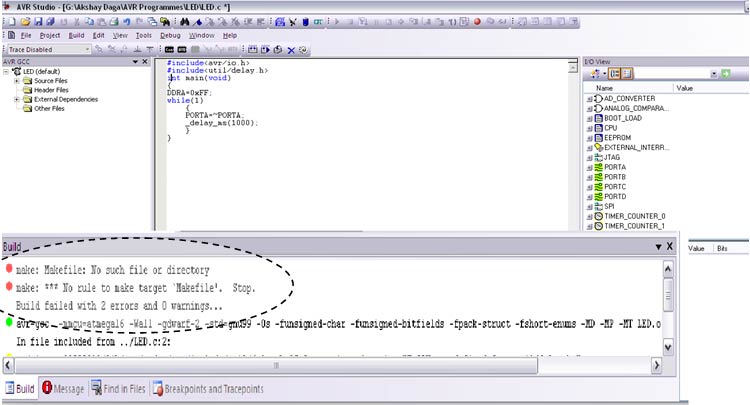The width and height of the screenshot is (750, 405).
Task: Switch to the Message tab
Action: tap(63, 389)
